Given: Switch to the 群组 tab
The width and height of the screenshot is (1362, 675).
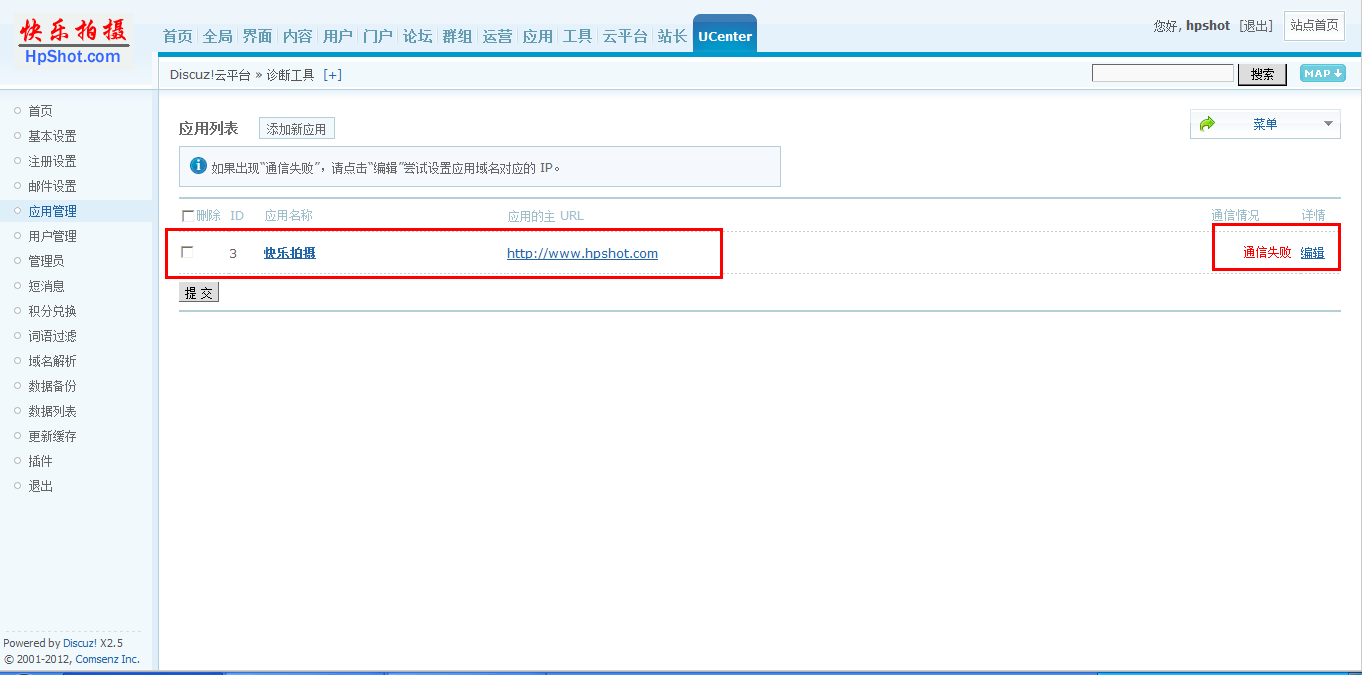Looking at the screenshot, I should tap(457, 36).
